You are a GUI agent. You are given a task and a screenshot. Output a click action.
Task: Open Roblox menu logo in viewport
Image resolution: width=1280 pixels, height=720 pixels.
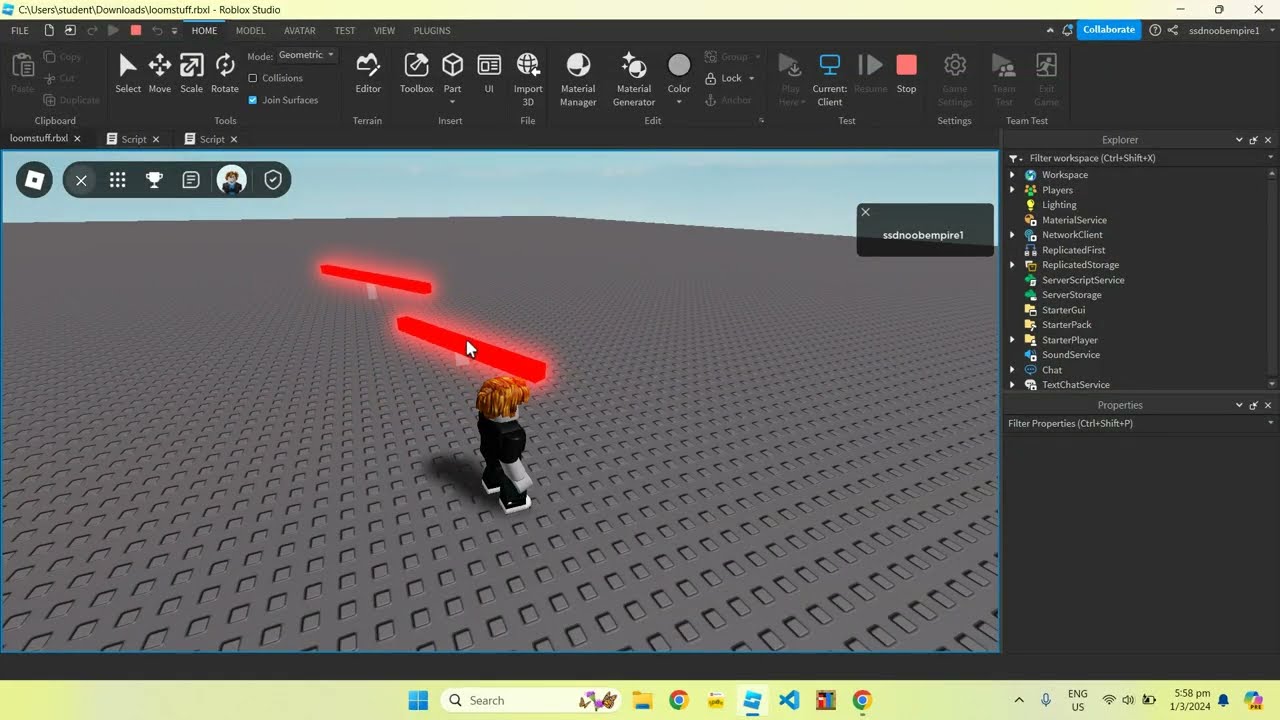pos(34,180)
